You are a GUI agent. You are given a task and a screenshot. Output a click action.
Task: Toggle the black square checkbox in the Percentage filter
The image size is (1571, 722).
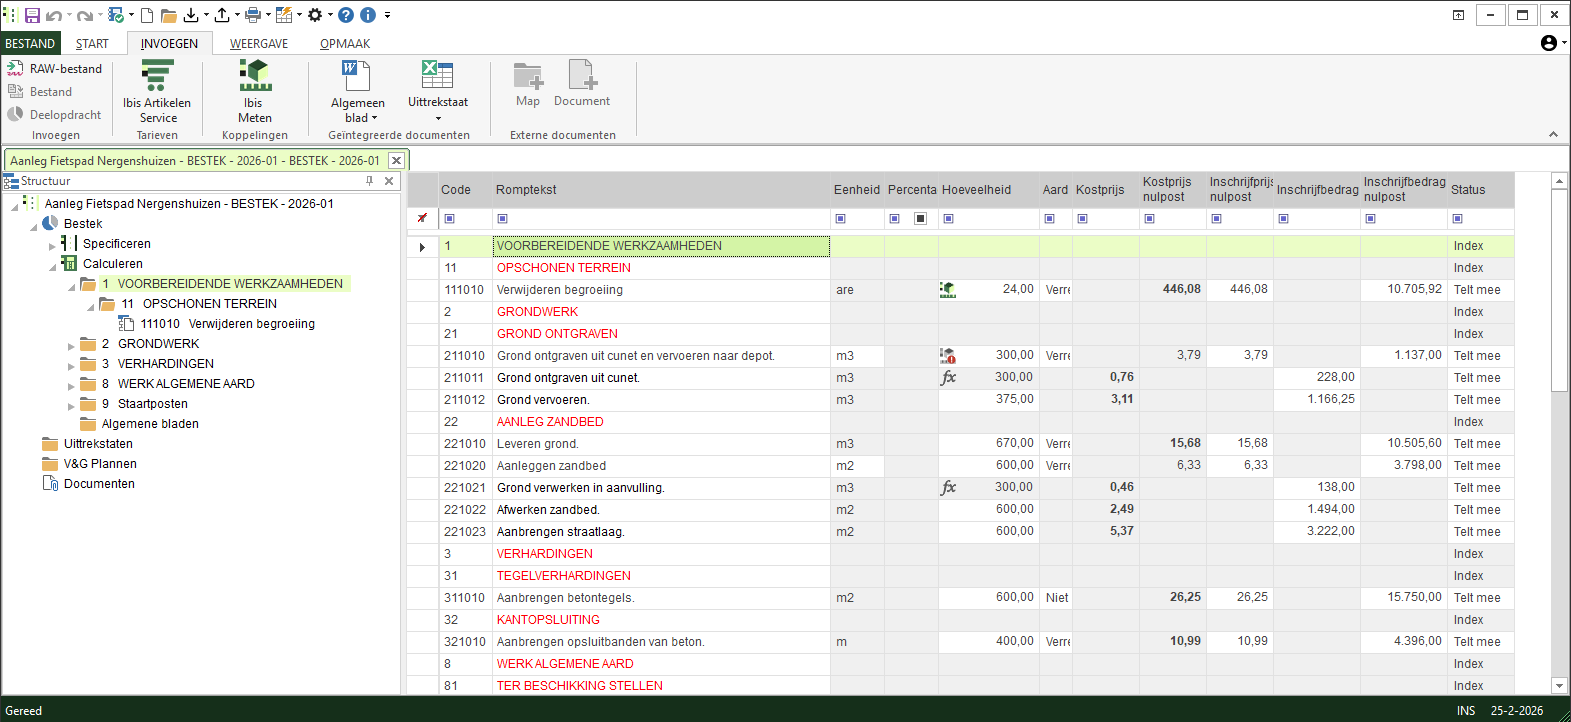coord(921,219)
